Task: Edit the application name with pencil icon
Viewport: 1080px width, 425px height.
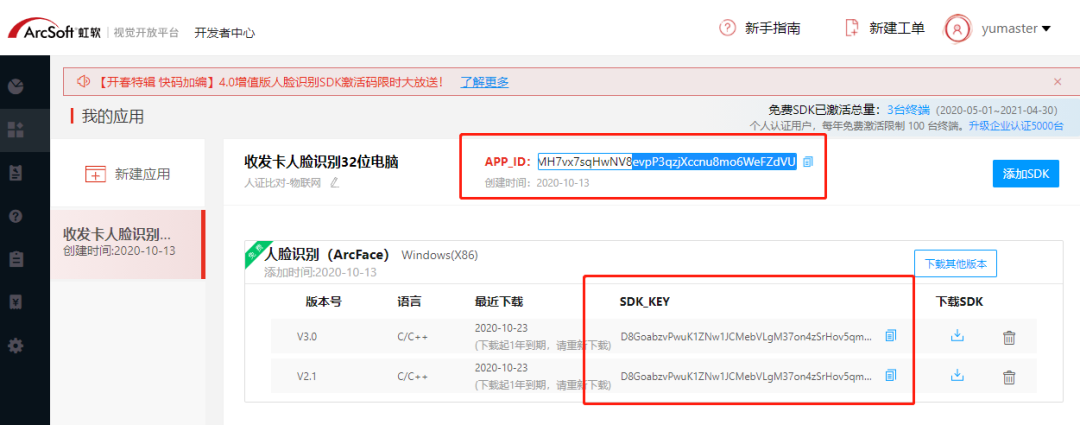Action: (335, 183)
